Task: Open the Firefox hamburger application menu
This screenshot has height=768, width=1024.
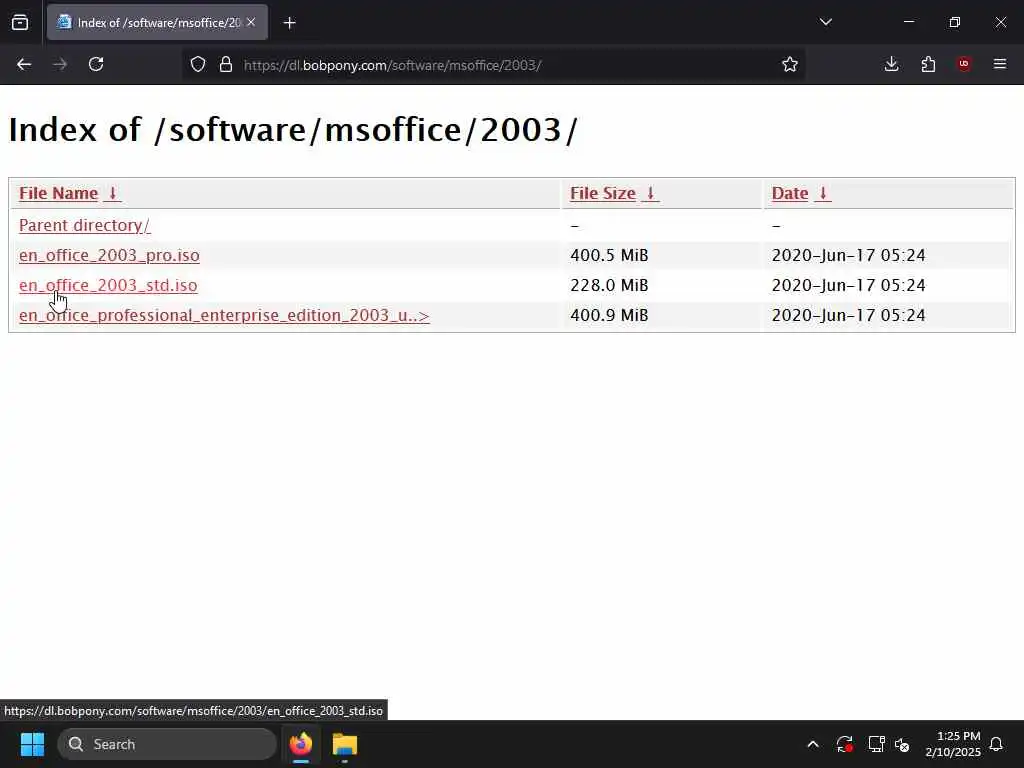Action: [1000, 64]
